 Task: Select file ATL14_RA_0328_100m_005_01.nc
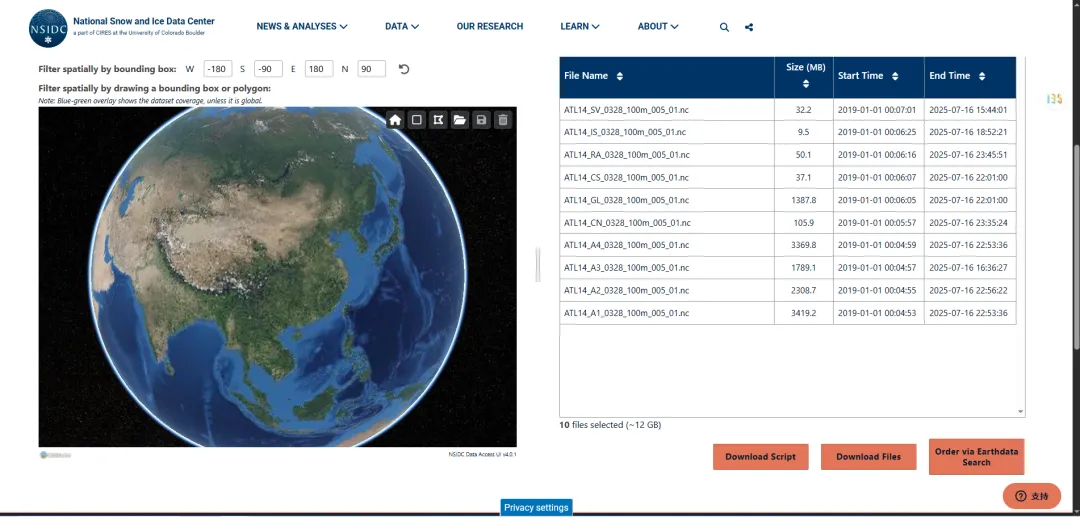(x=626, y=155)
